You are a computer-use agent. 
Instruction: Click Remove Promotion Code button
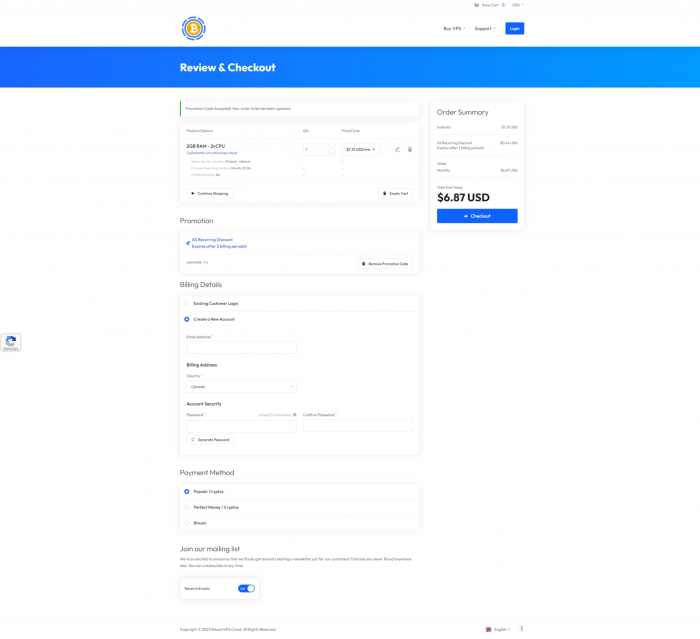385,263
